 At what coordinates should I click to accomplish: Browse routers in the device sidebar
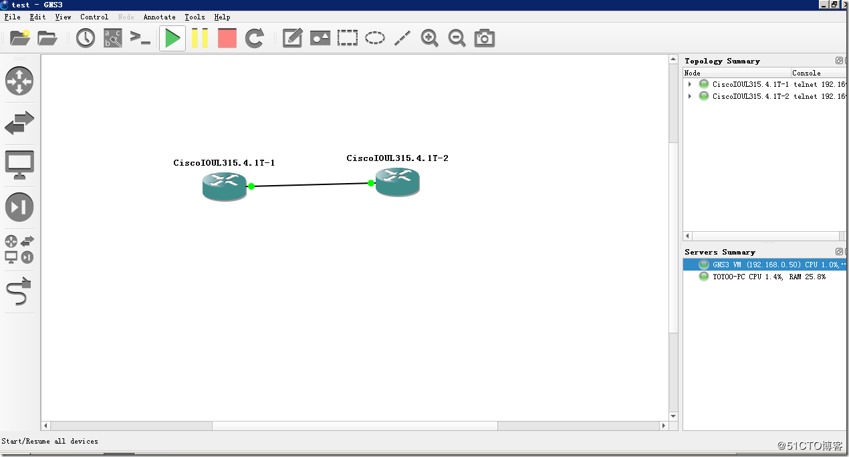click(19, 81)
